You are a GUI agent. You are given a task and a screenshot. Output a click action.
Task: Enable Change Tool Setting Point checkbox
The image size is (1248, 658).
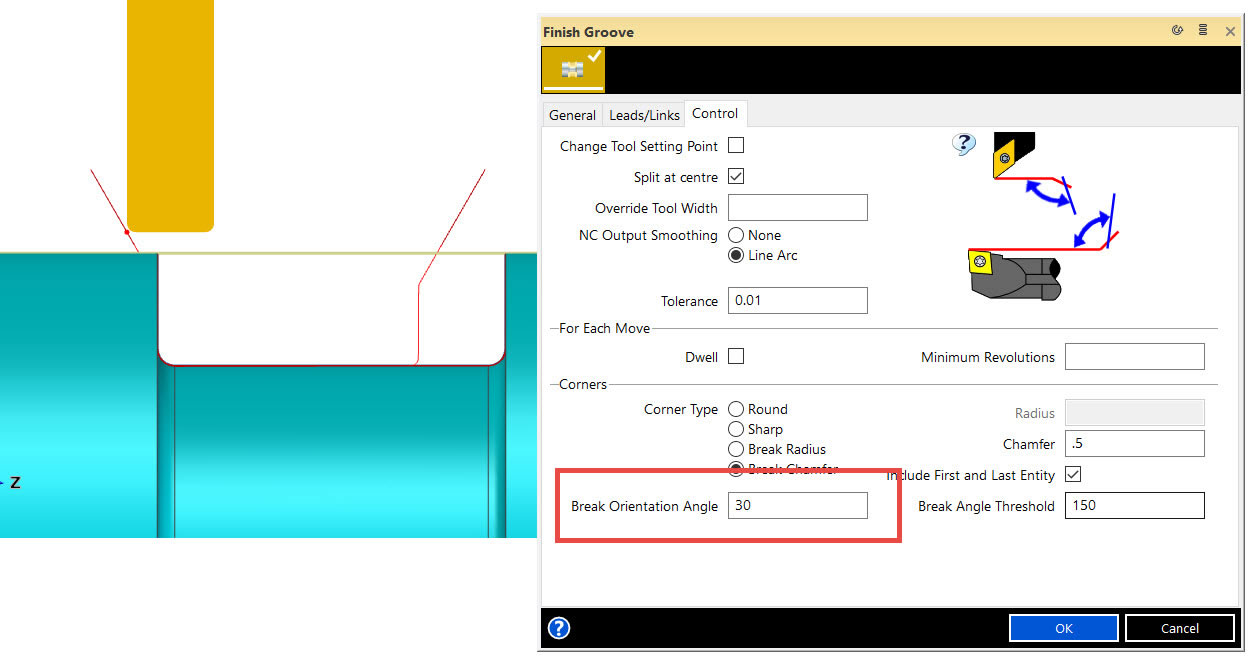tap(736, 146)
